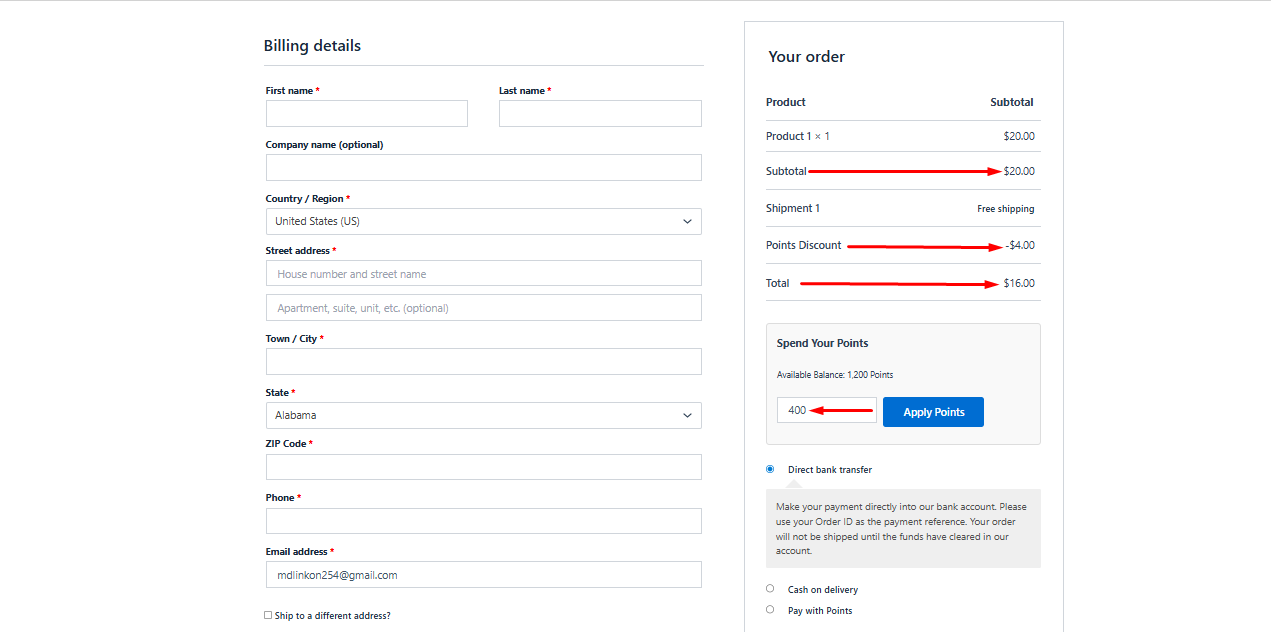Click the Last name input field
Screen dimensions: 1271x632
click(x=600, y=113)
